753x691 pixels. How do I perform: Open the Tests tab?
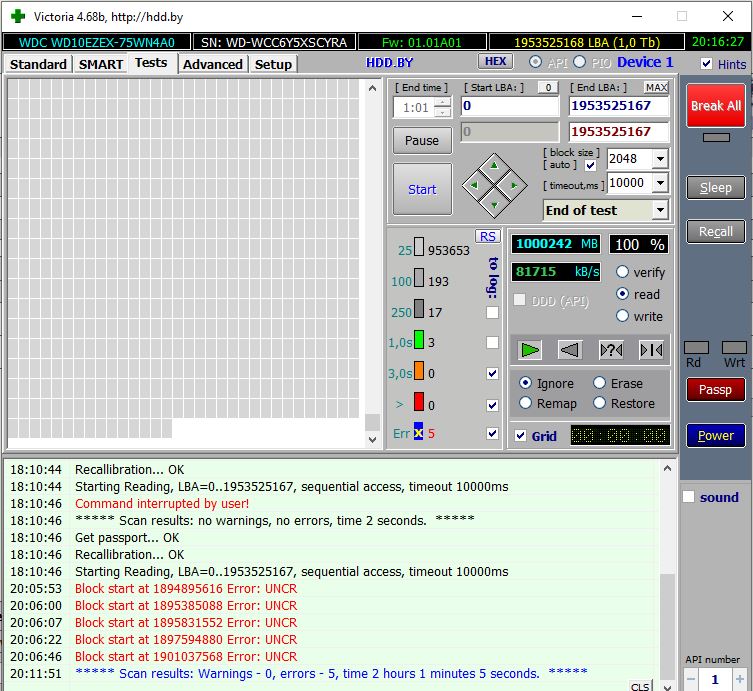tap(151, 63)
